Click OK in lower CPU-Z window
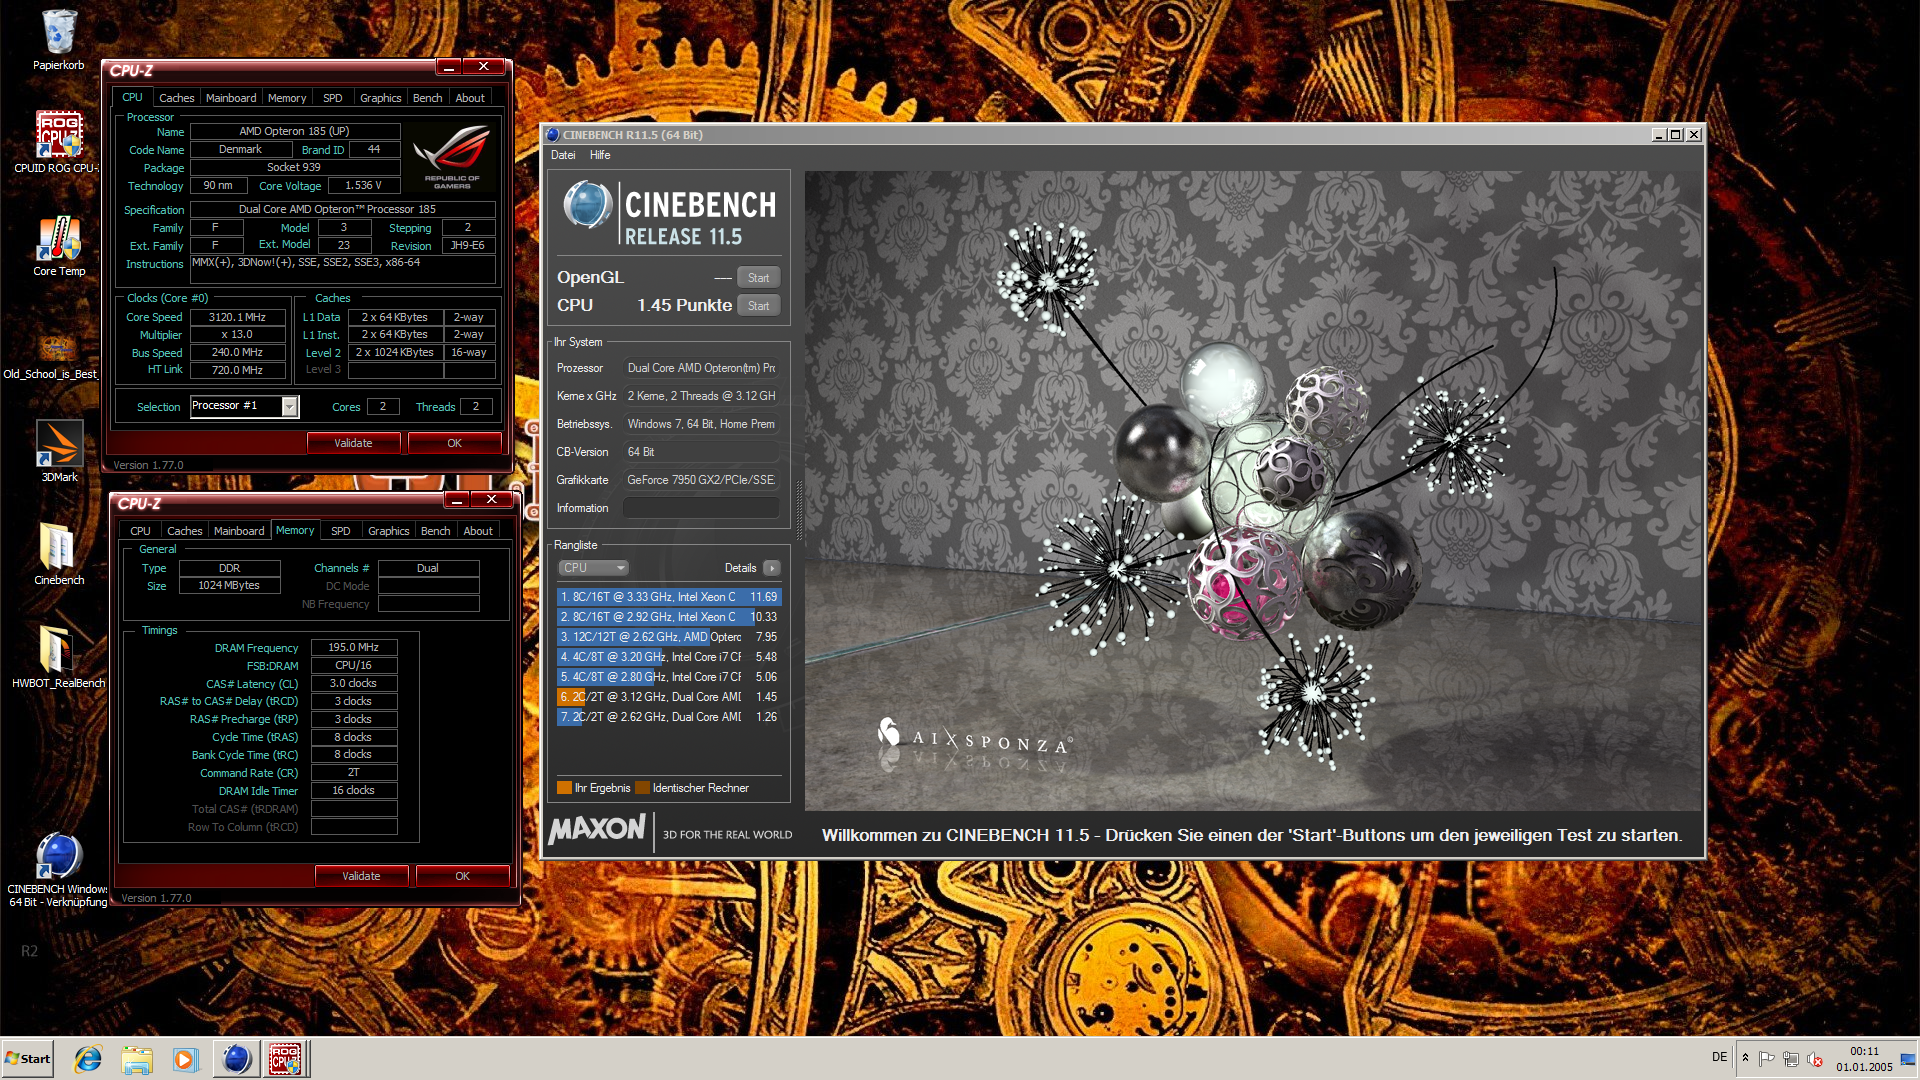Image resolution: width=1920 pixels, height=1080 pixels. click(x=463, y=876)
